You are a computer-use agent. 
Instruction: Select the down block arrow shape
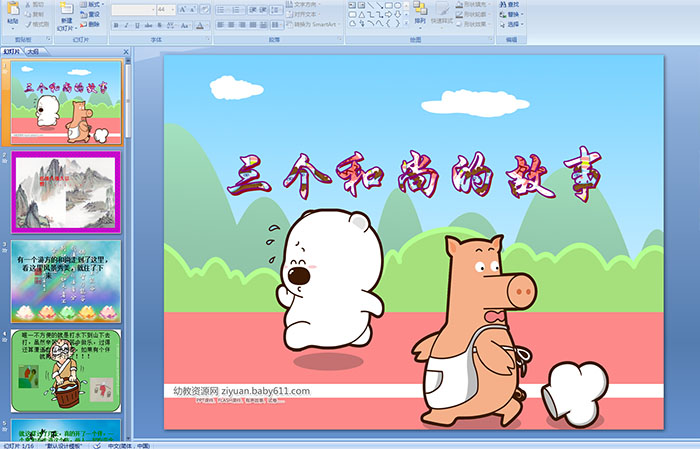[397, 15]
